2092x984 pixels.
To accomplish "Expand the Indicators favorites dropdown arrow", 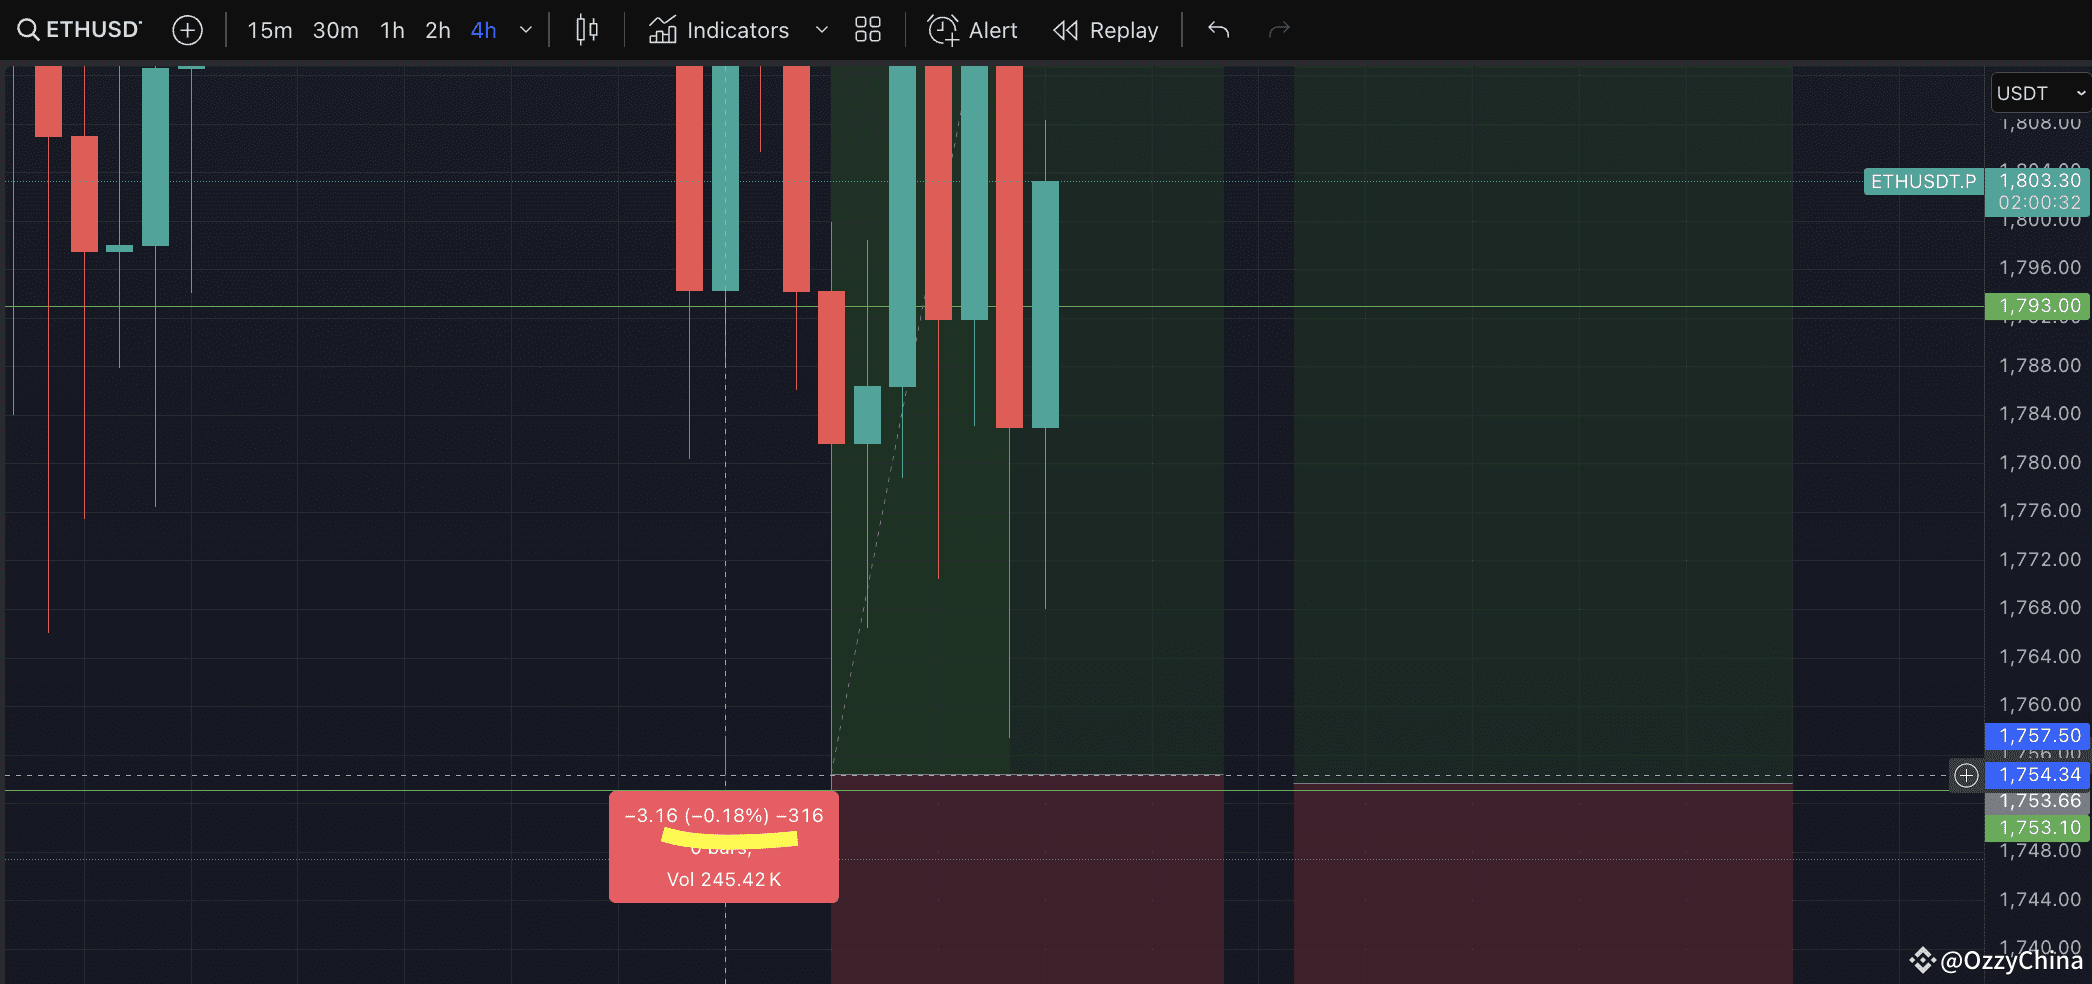I will point(822,30).
